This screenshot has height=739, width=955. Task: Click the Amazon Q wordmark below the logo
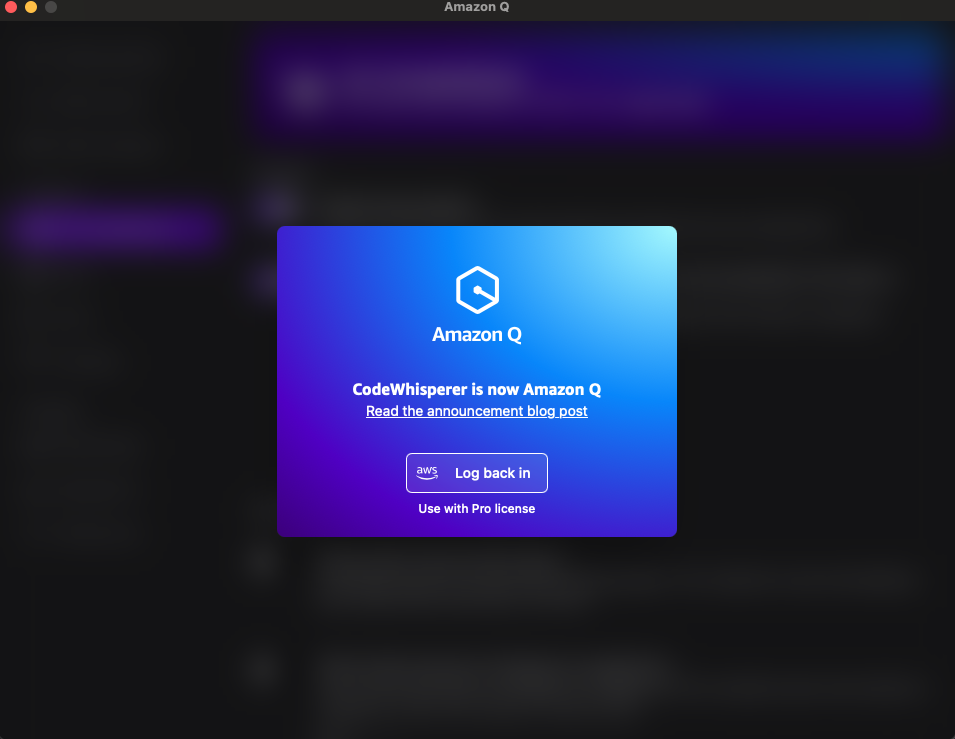point(477,335)
